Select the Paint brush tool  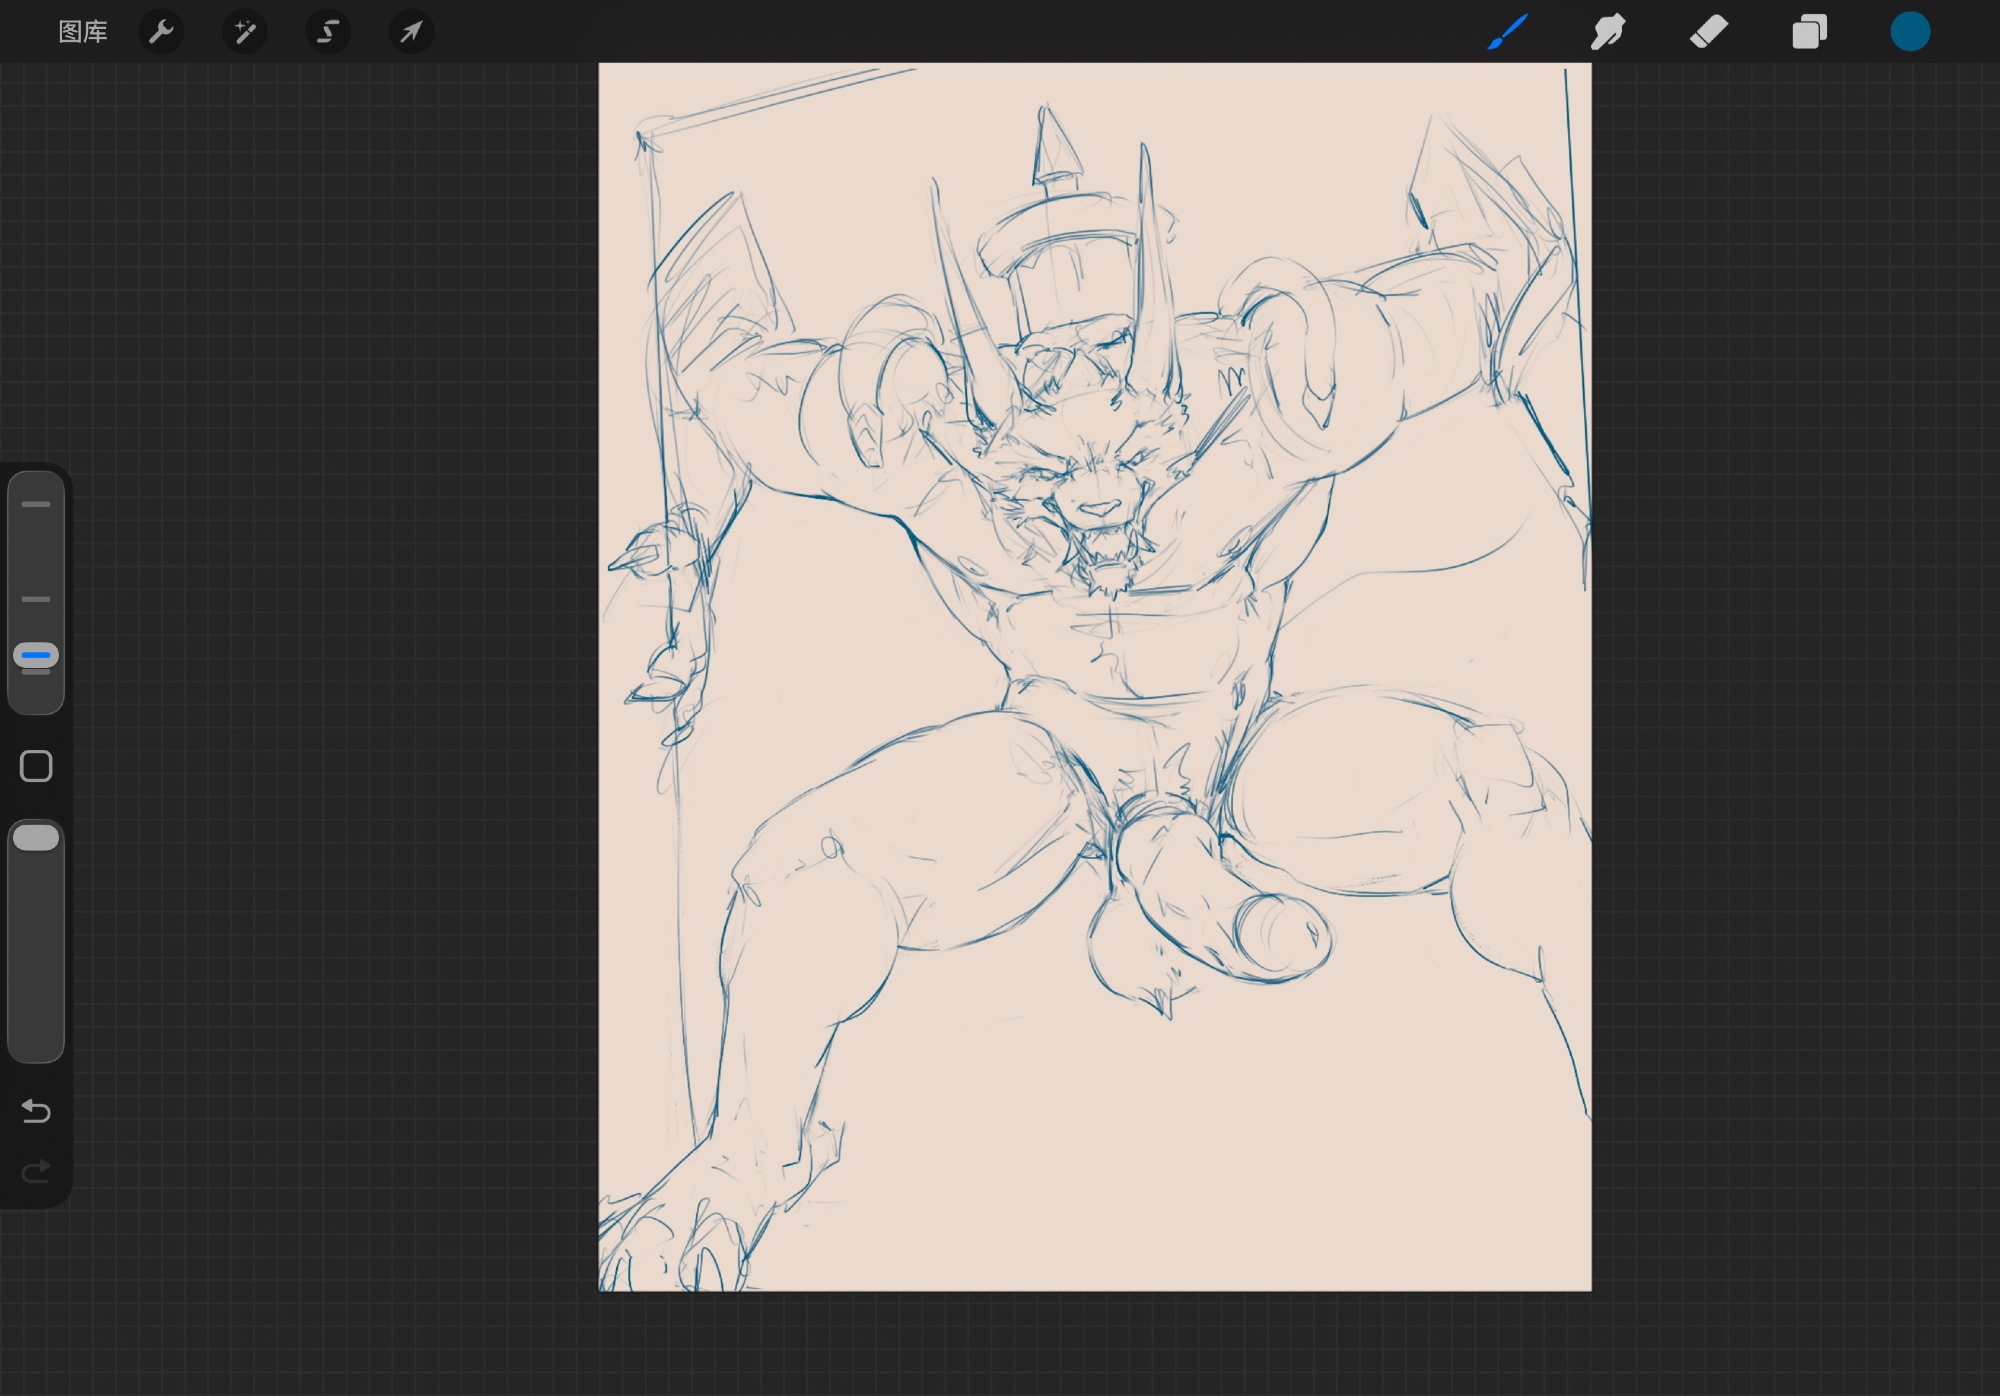point(1508,32)
